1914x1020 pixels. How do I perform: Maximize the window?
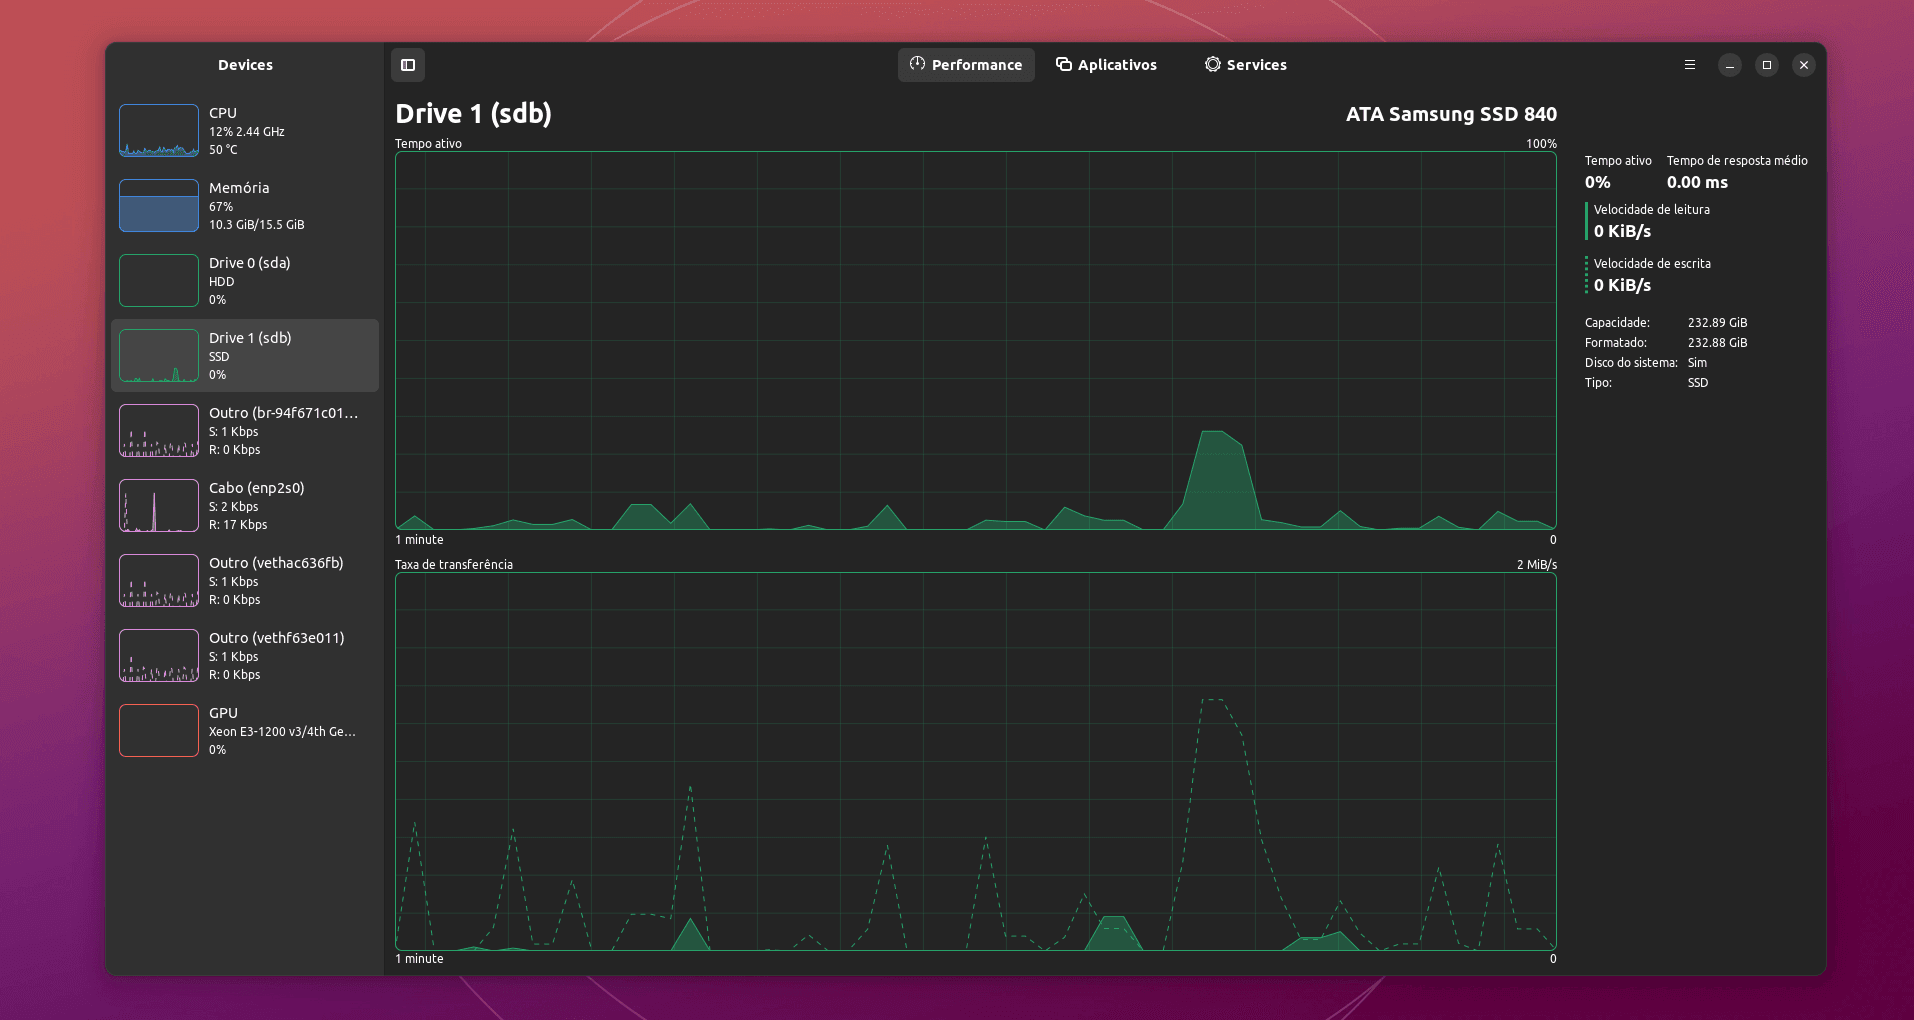[1767, 65]
